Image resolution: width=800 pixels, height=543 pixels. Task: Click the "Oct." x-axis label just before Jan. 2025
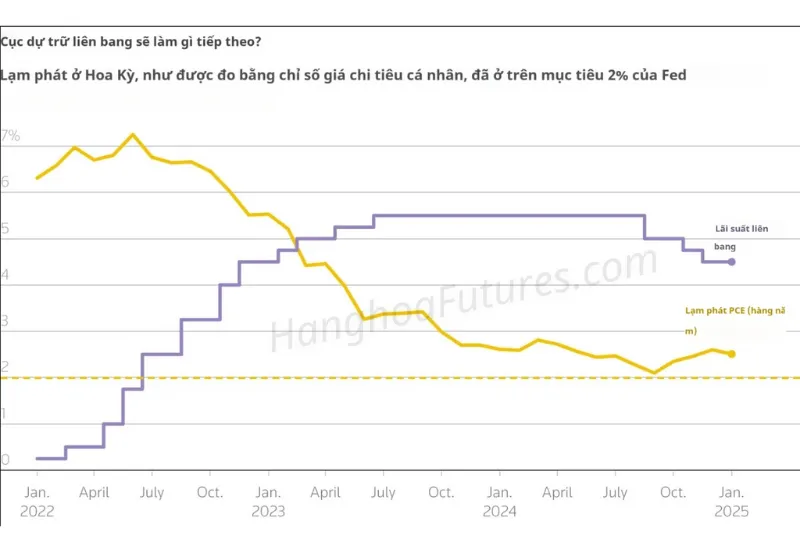pos(673,493)
